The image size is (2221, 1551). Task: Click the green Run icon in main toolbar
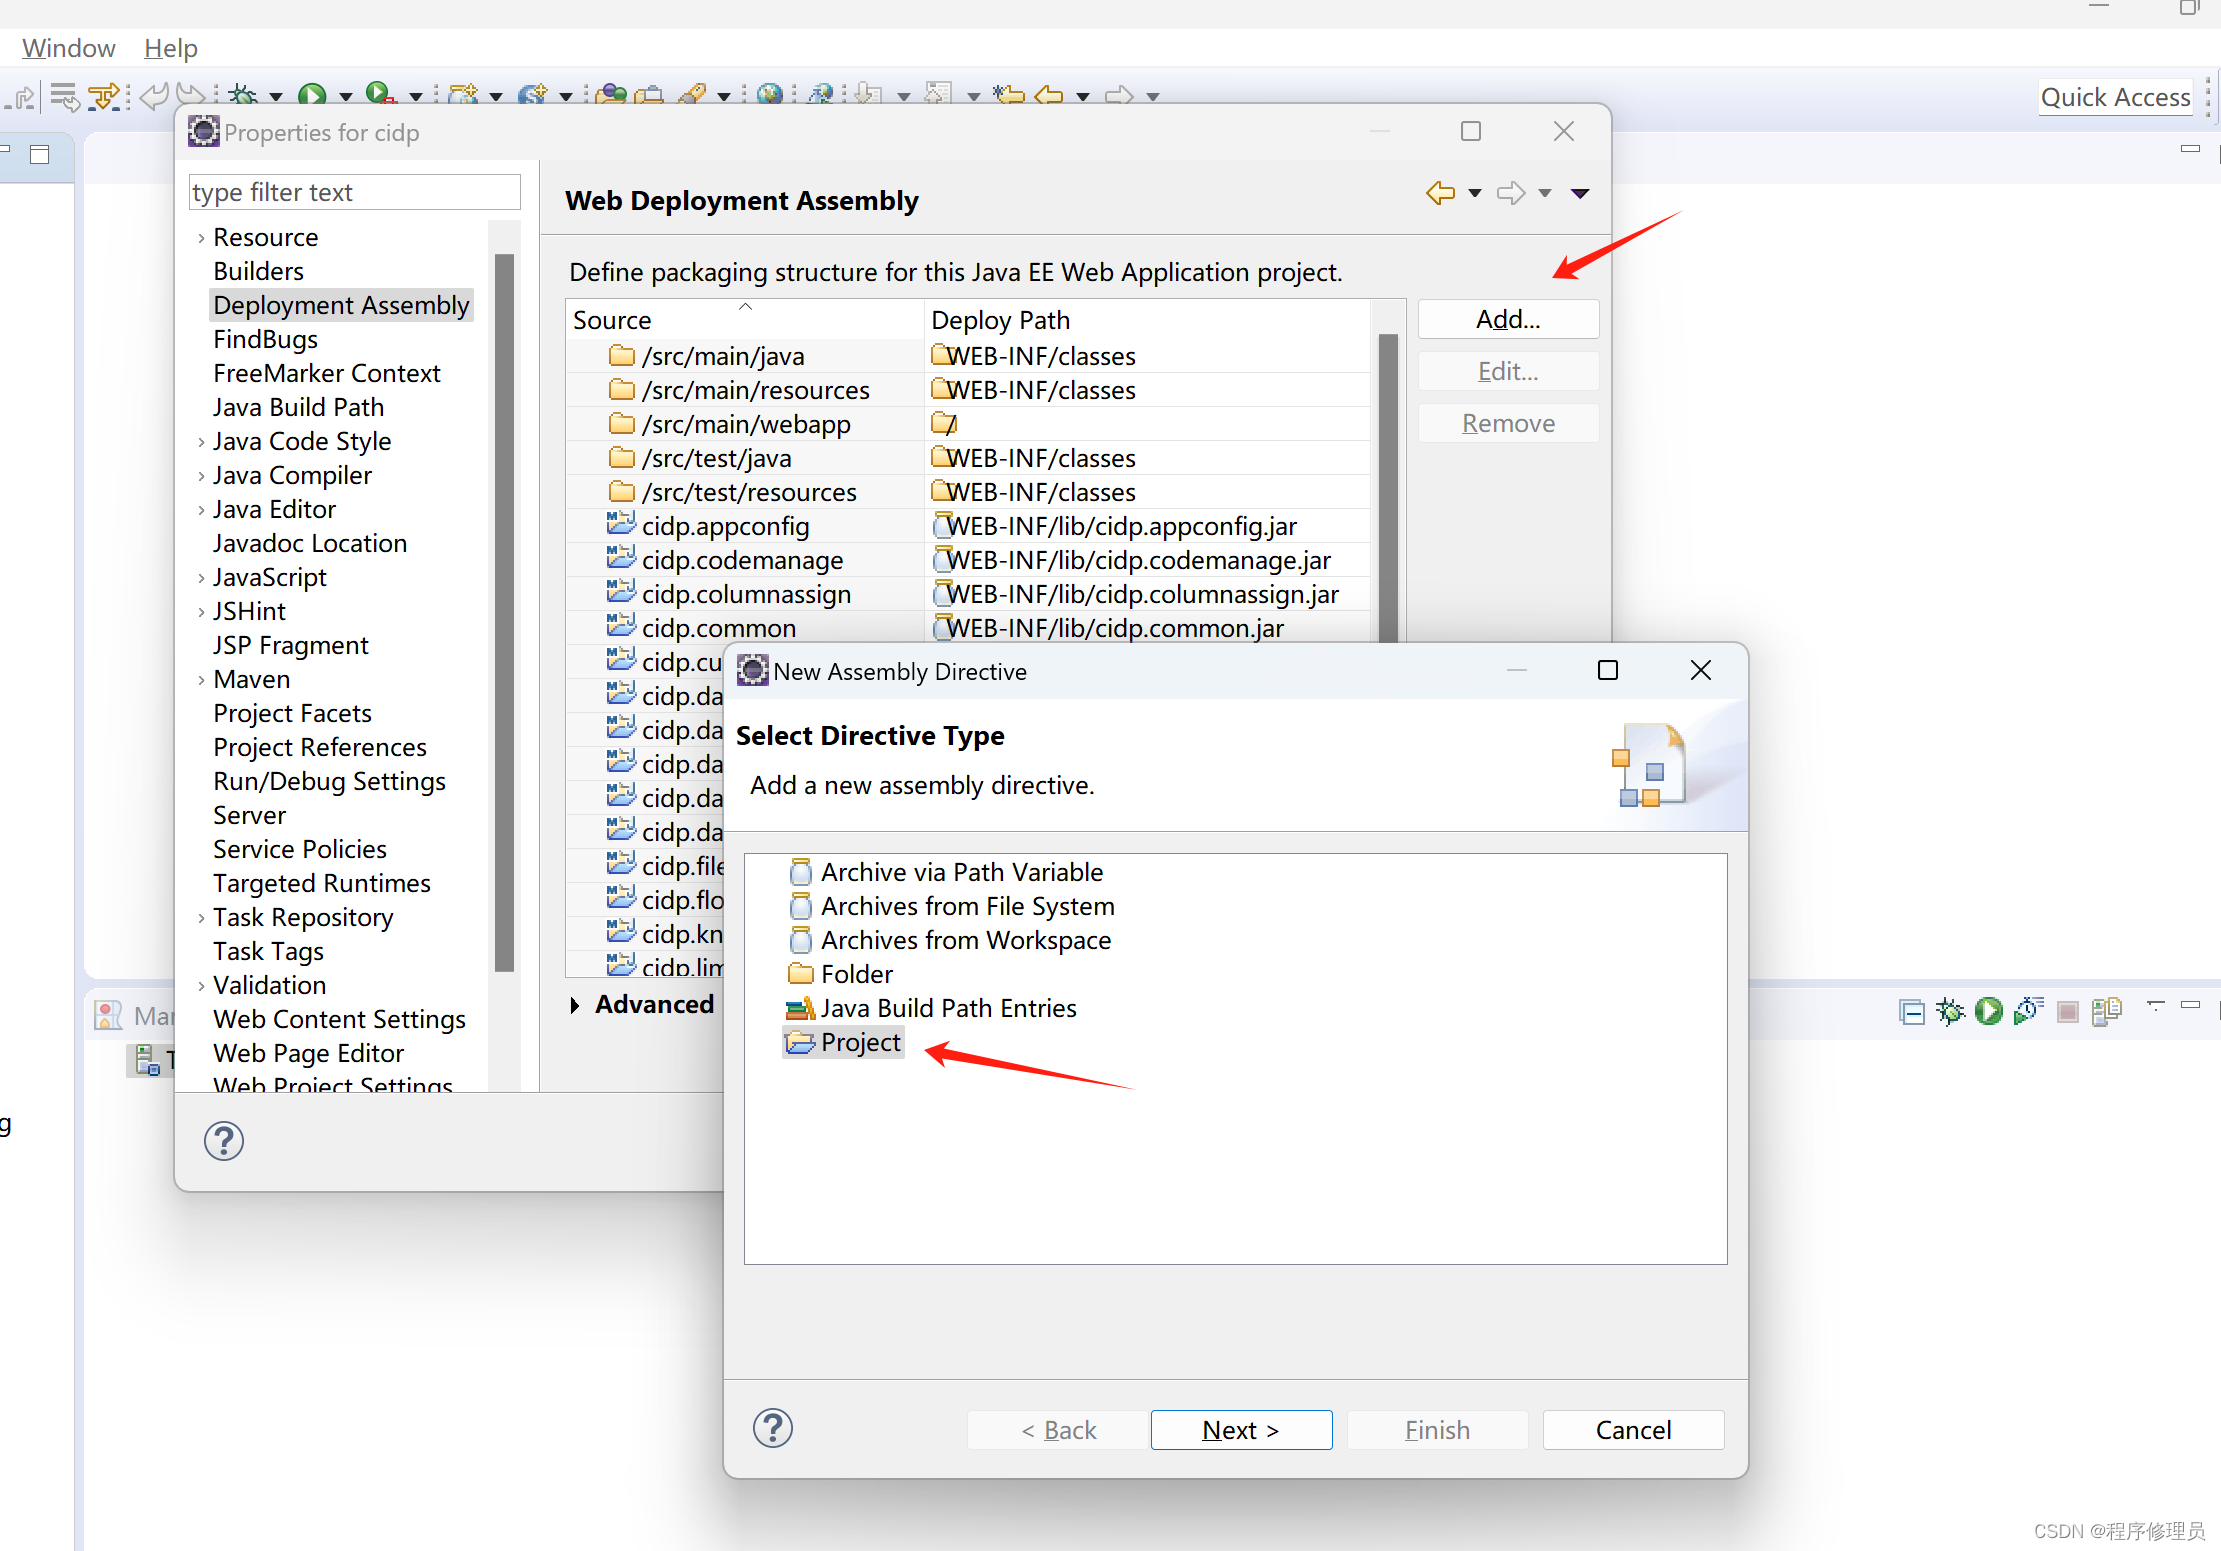point(313,95)
